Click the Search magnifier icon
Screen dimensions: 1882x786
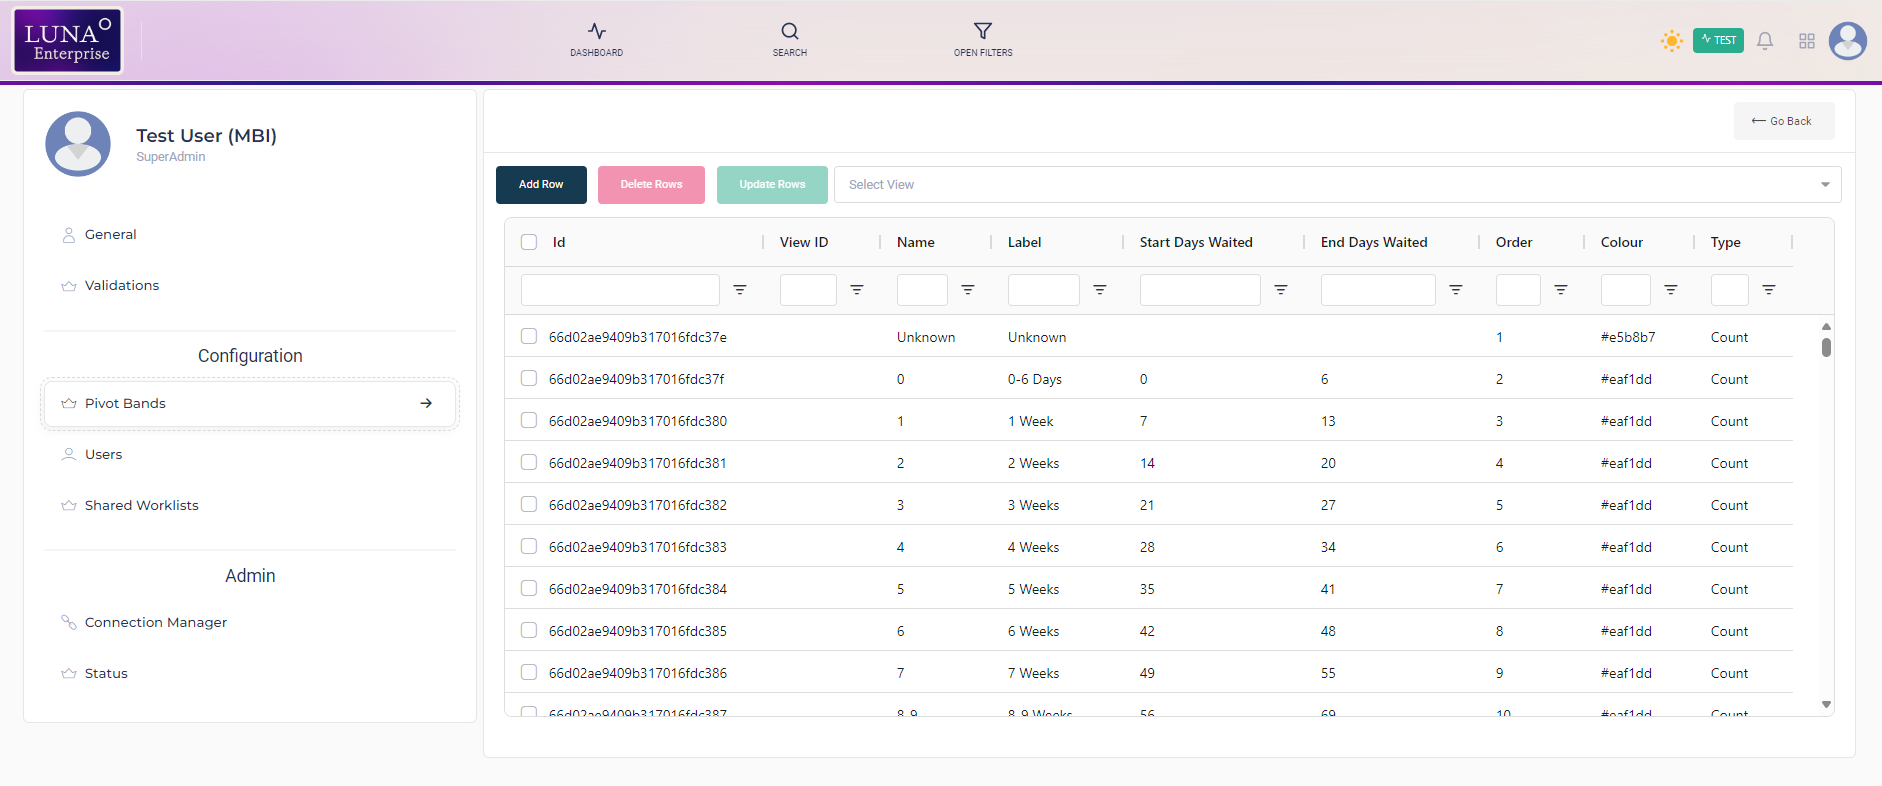point(789,32)
